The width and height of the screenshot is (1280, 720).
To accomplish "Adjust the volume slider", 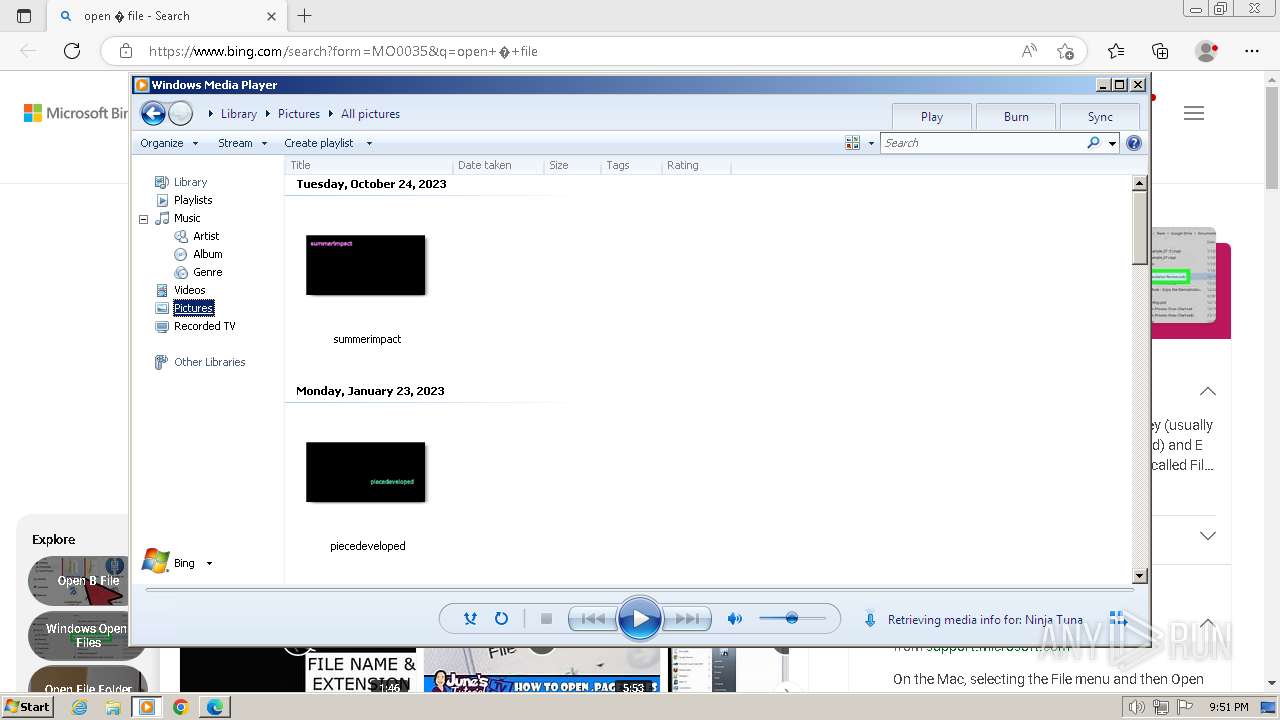I will pos(792,619).
